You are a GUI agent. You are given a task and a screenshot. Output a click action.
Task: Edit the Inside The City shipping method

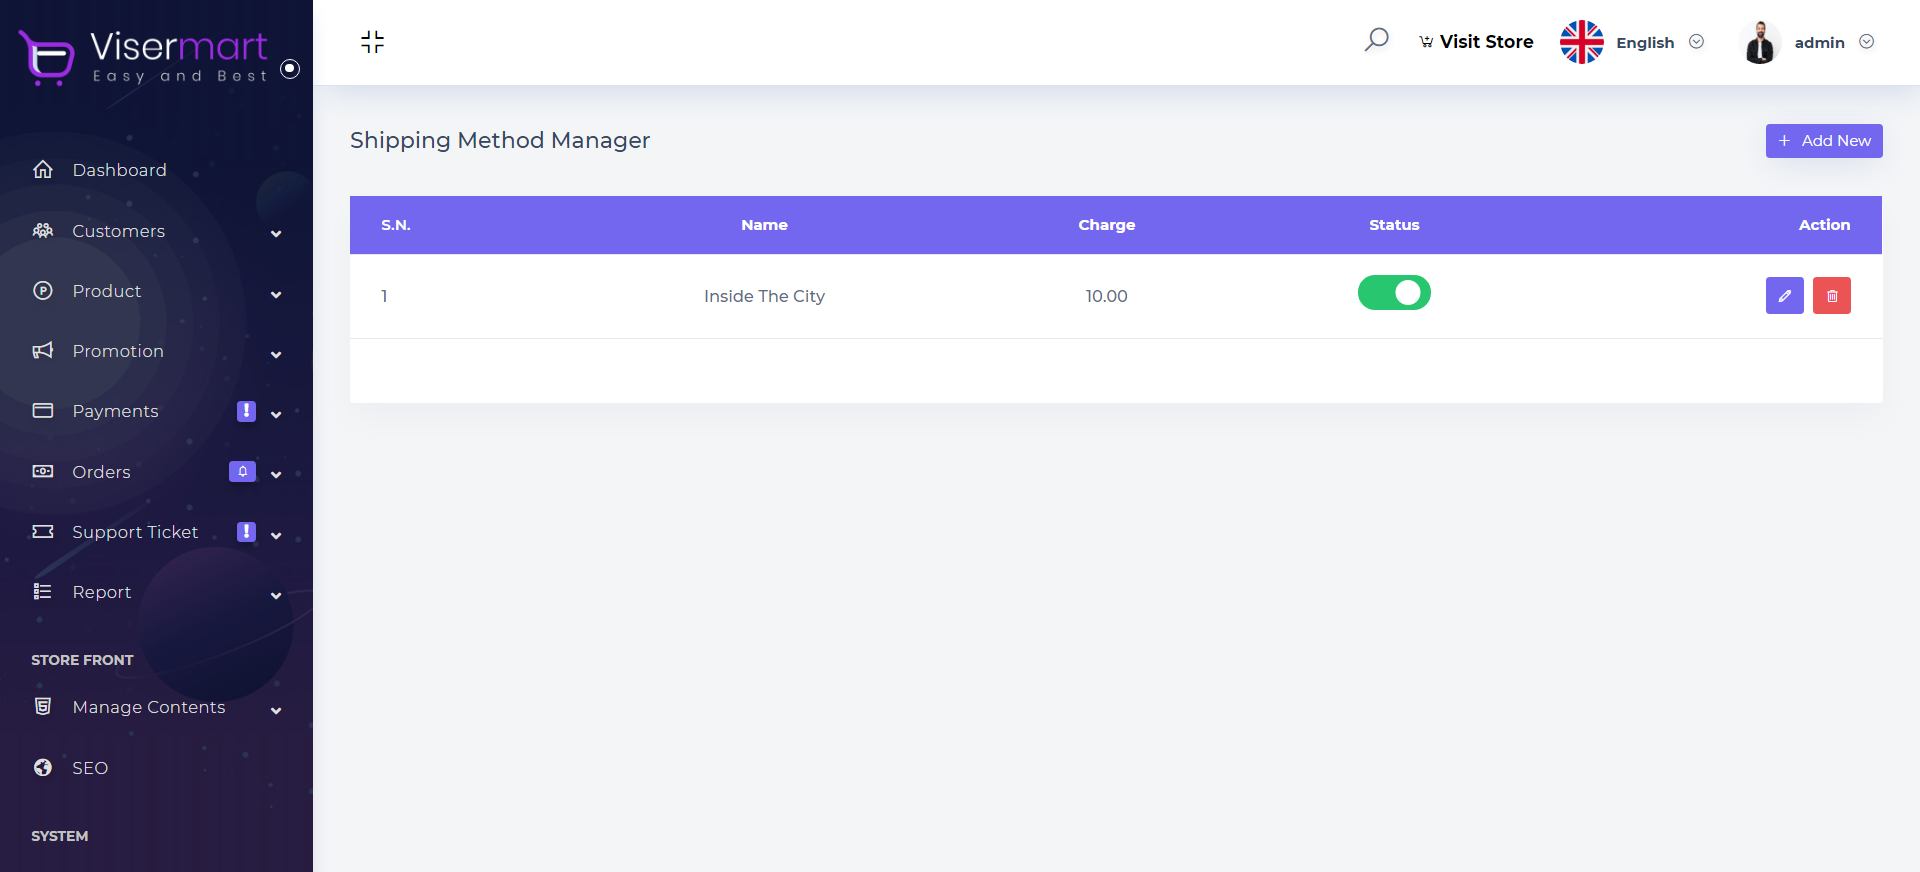(1784, 296)
